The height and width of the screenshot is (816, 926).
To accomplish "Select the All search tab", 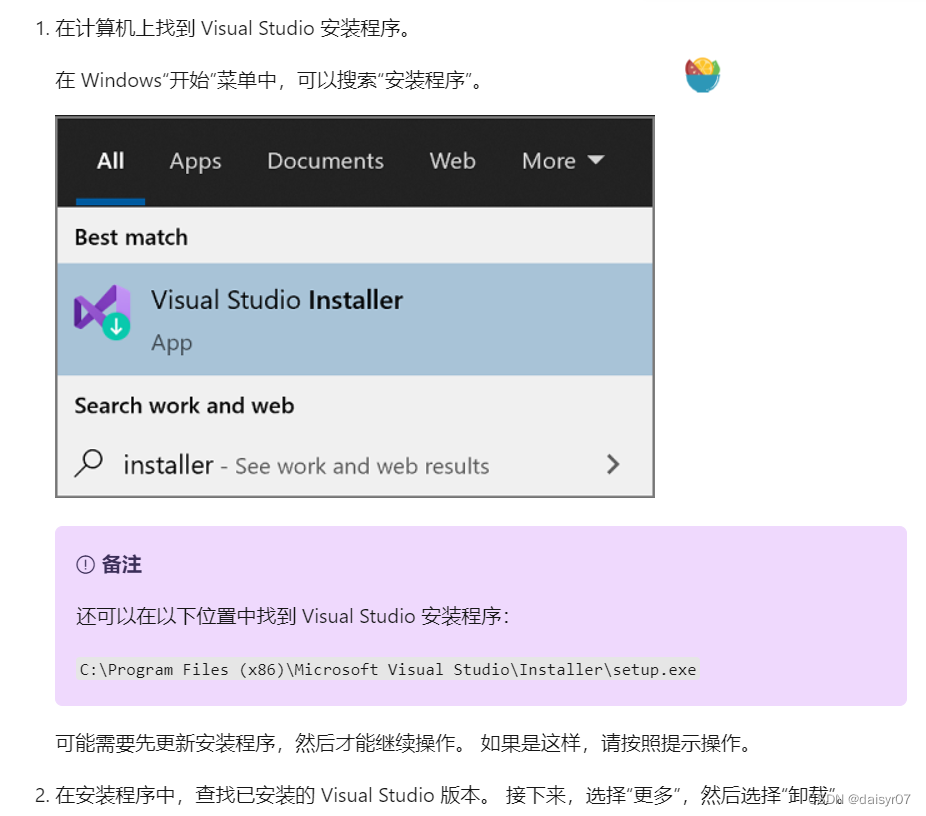I will 110,161.
